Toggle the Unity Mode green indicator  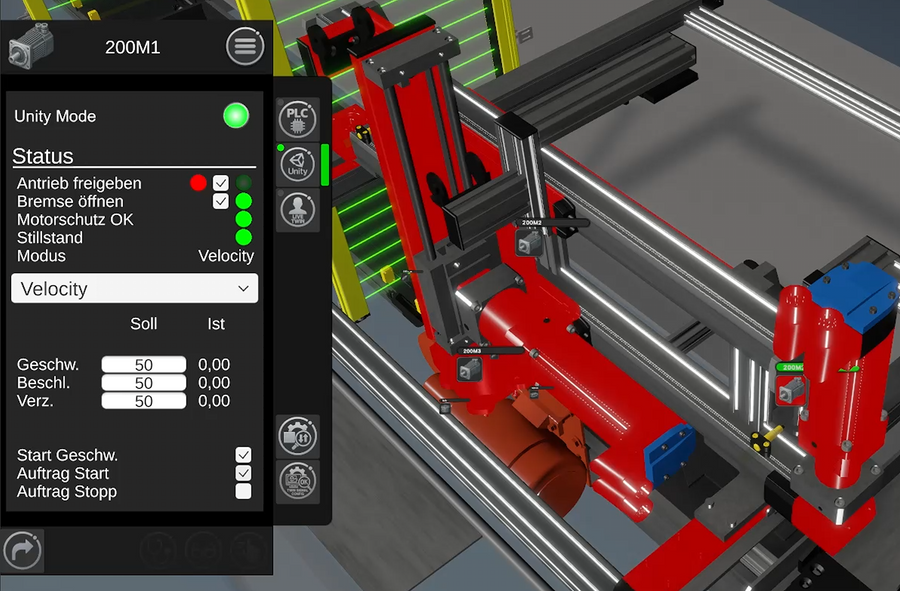click(x=236, y=116)
